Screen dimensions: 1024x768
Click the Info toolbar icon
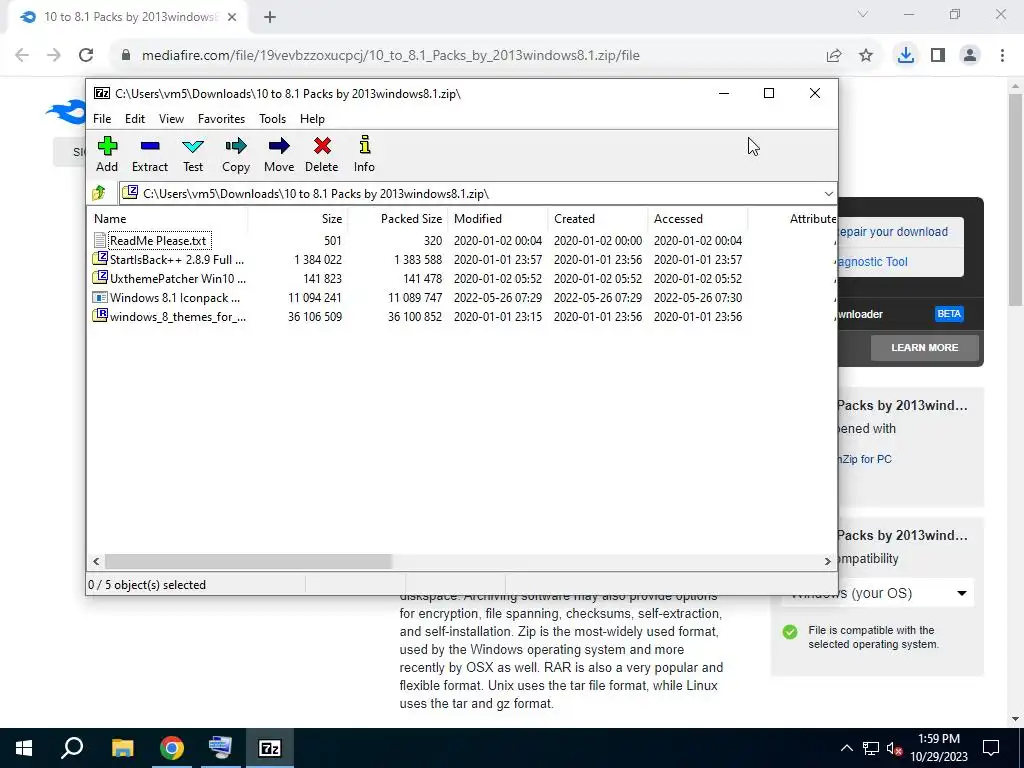[x=364, y=145]
